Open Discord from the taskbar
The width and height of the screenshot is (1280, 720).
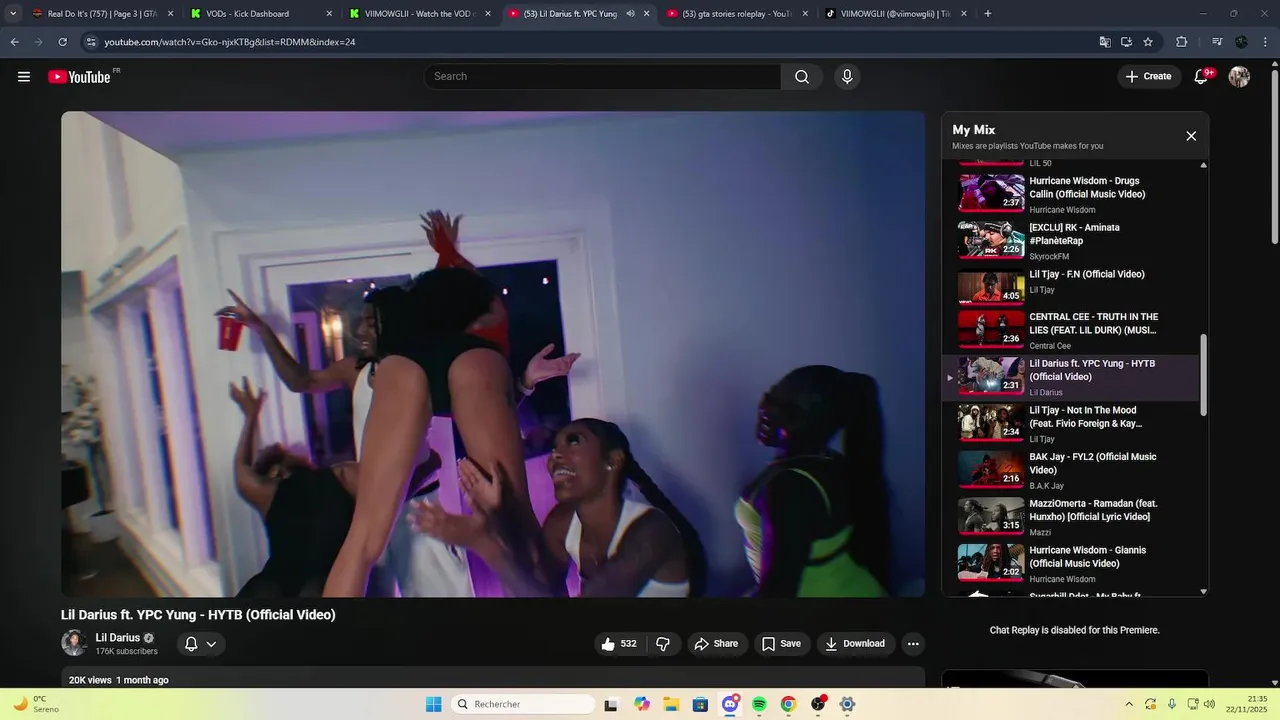tap(730, 704)
